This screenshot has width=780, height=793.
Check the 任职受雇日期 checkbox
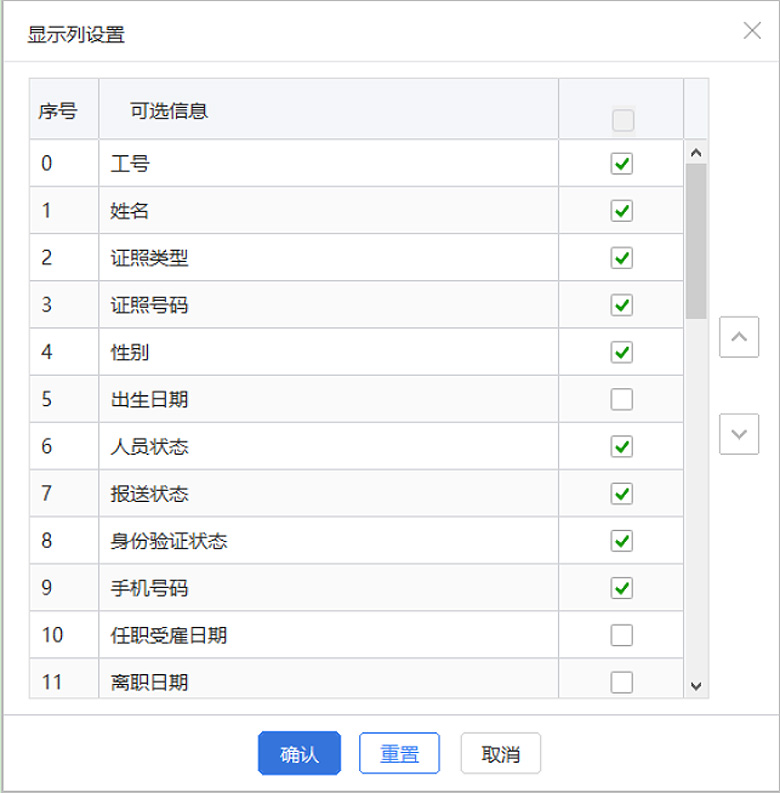point(622,635)
